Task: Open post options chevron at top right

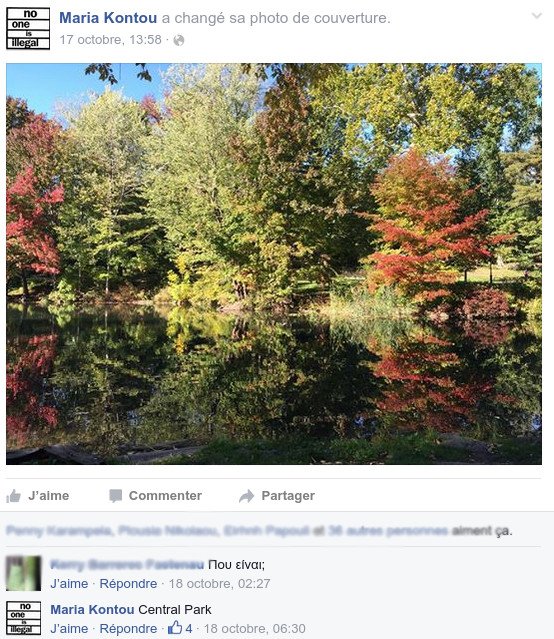Action: pyautogui.click(x=537, y=16)
